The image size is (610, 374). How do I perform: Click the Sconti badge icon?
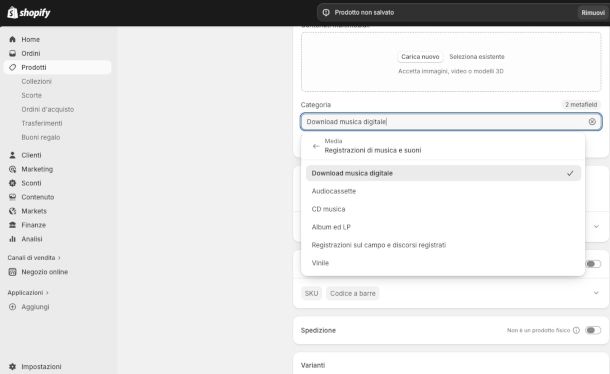12,183
